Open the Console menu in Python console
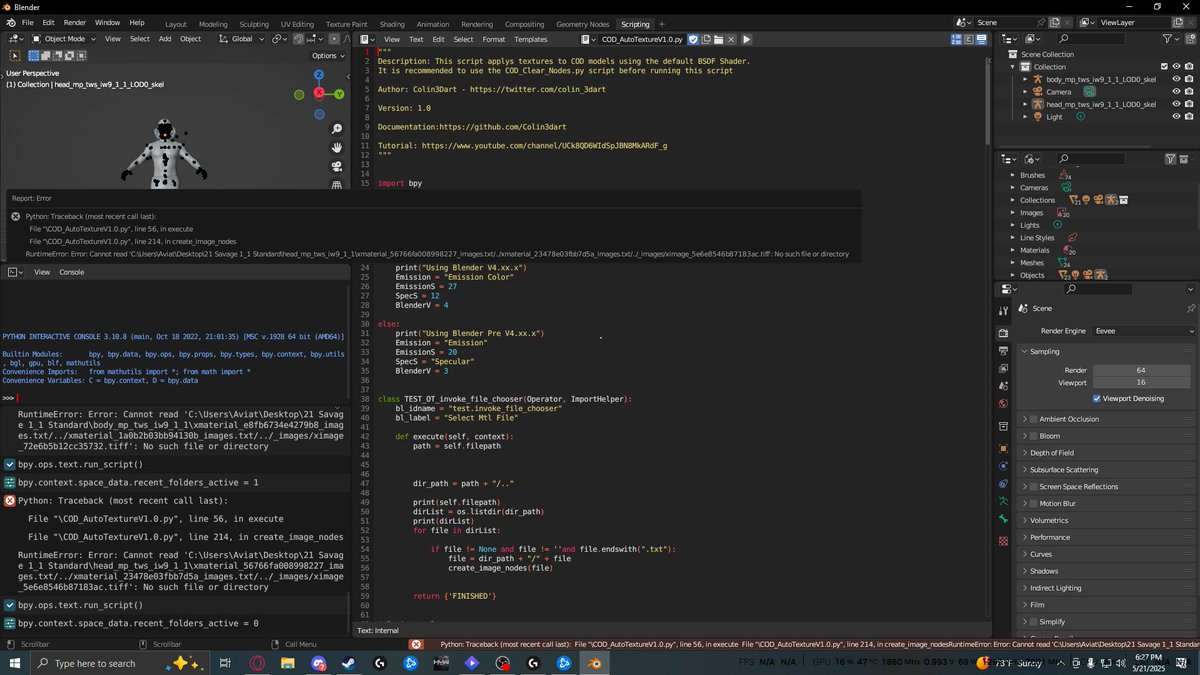 [72, 272]
